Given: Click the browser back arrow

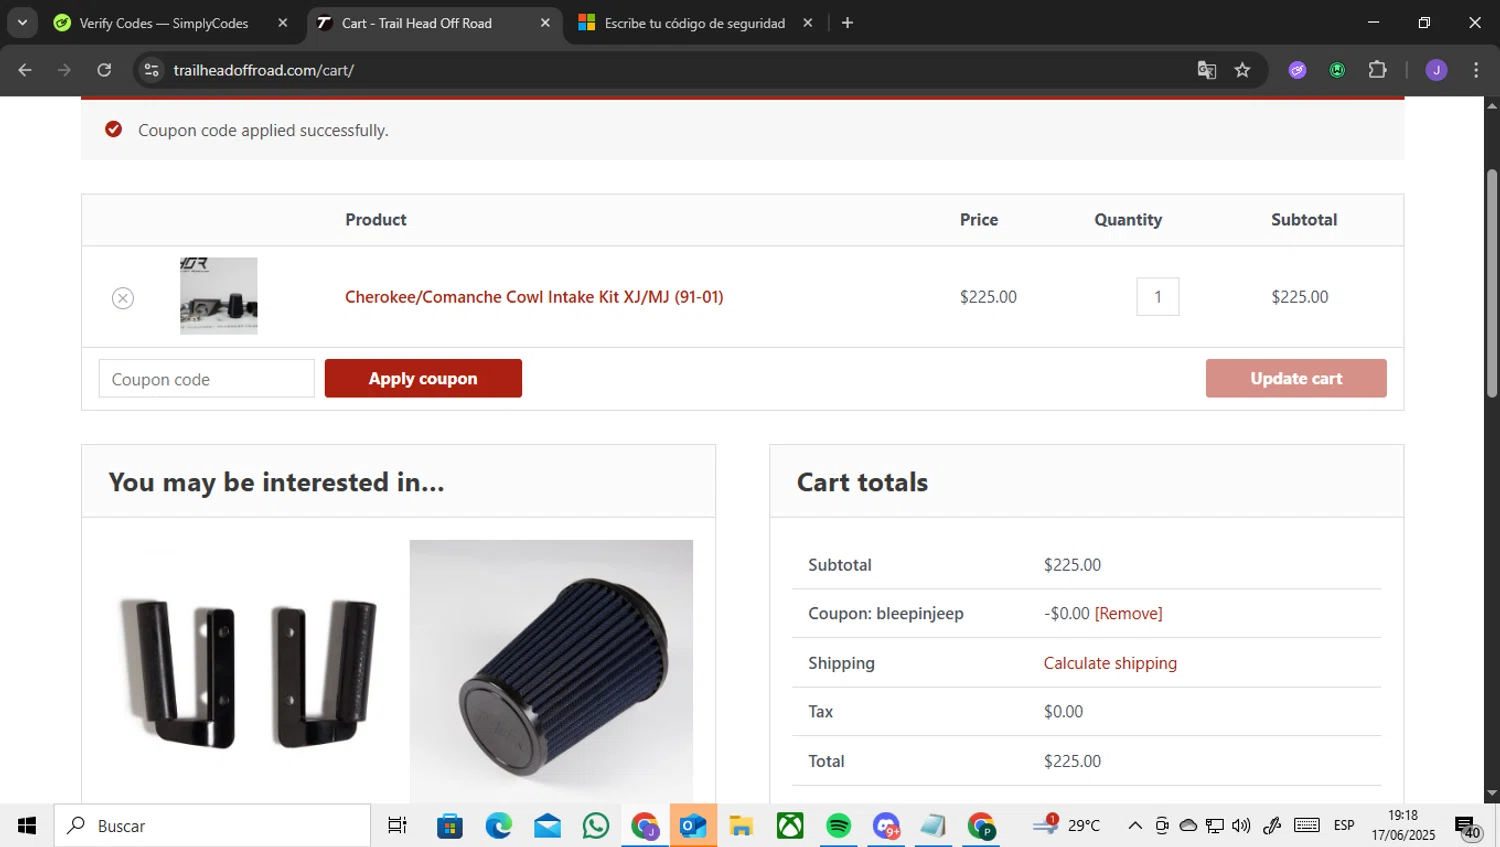Looking at the screenshot, I should [x=25, y=70].
